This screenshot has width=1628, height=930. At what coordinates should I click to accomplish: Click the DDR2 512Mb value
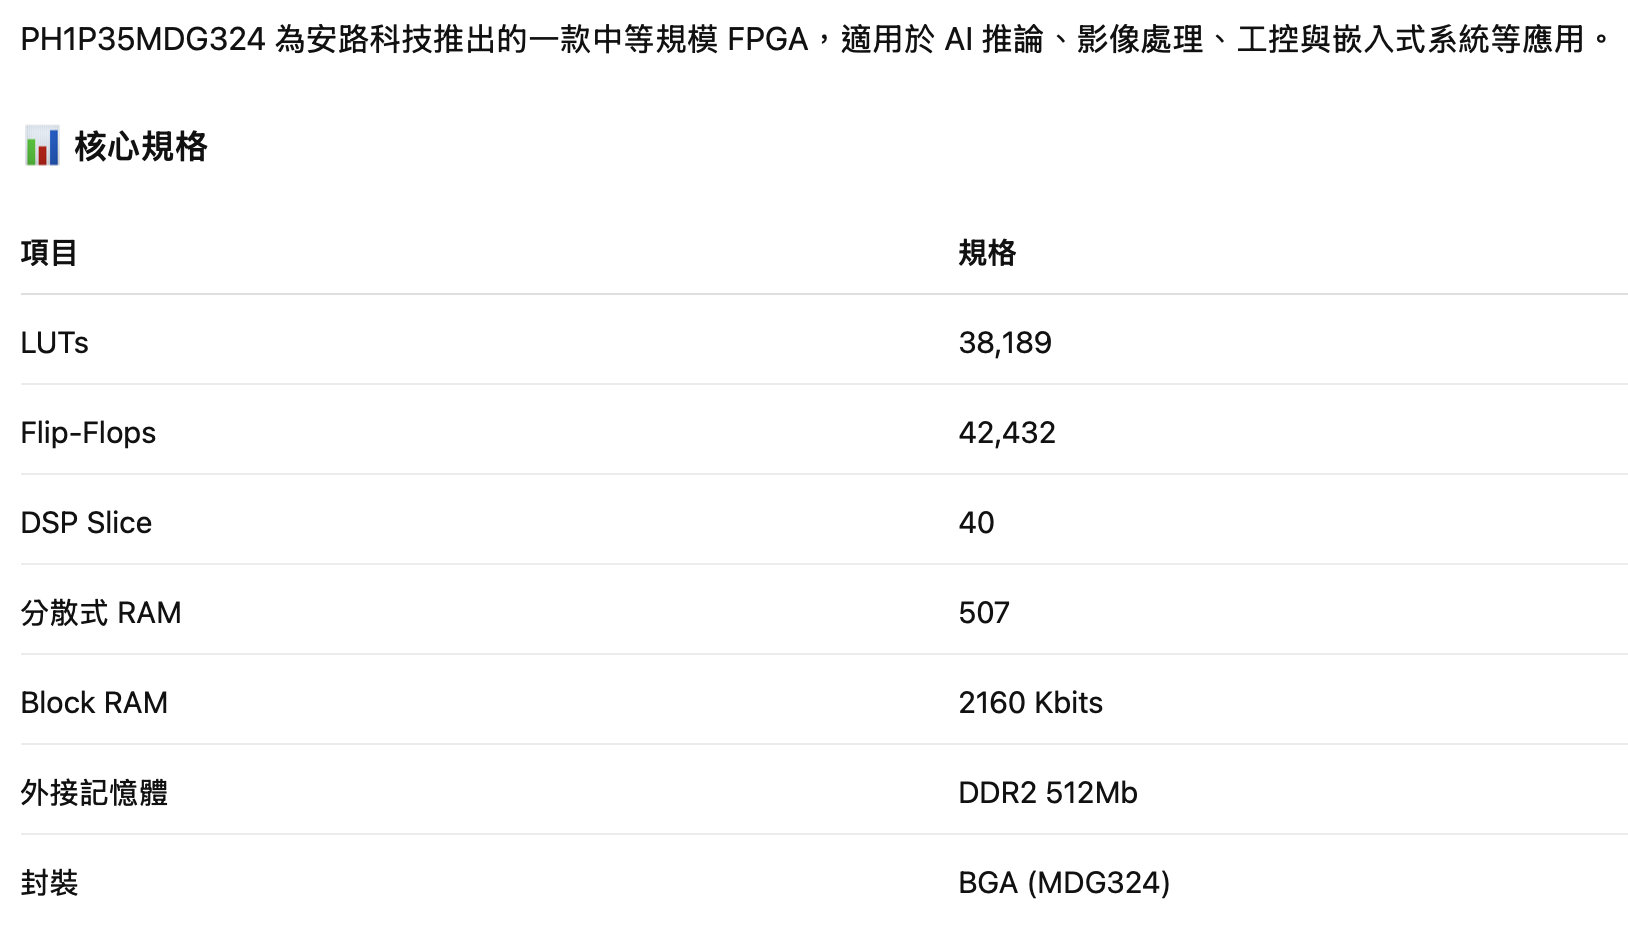[x=1048, y=793]
